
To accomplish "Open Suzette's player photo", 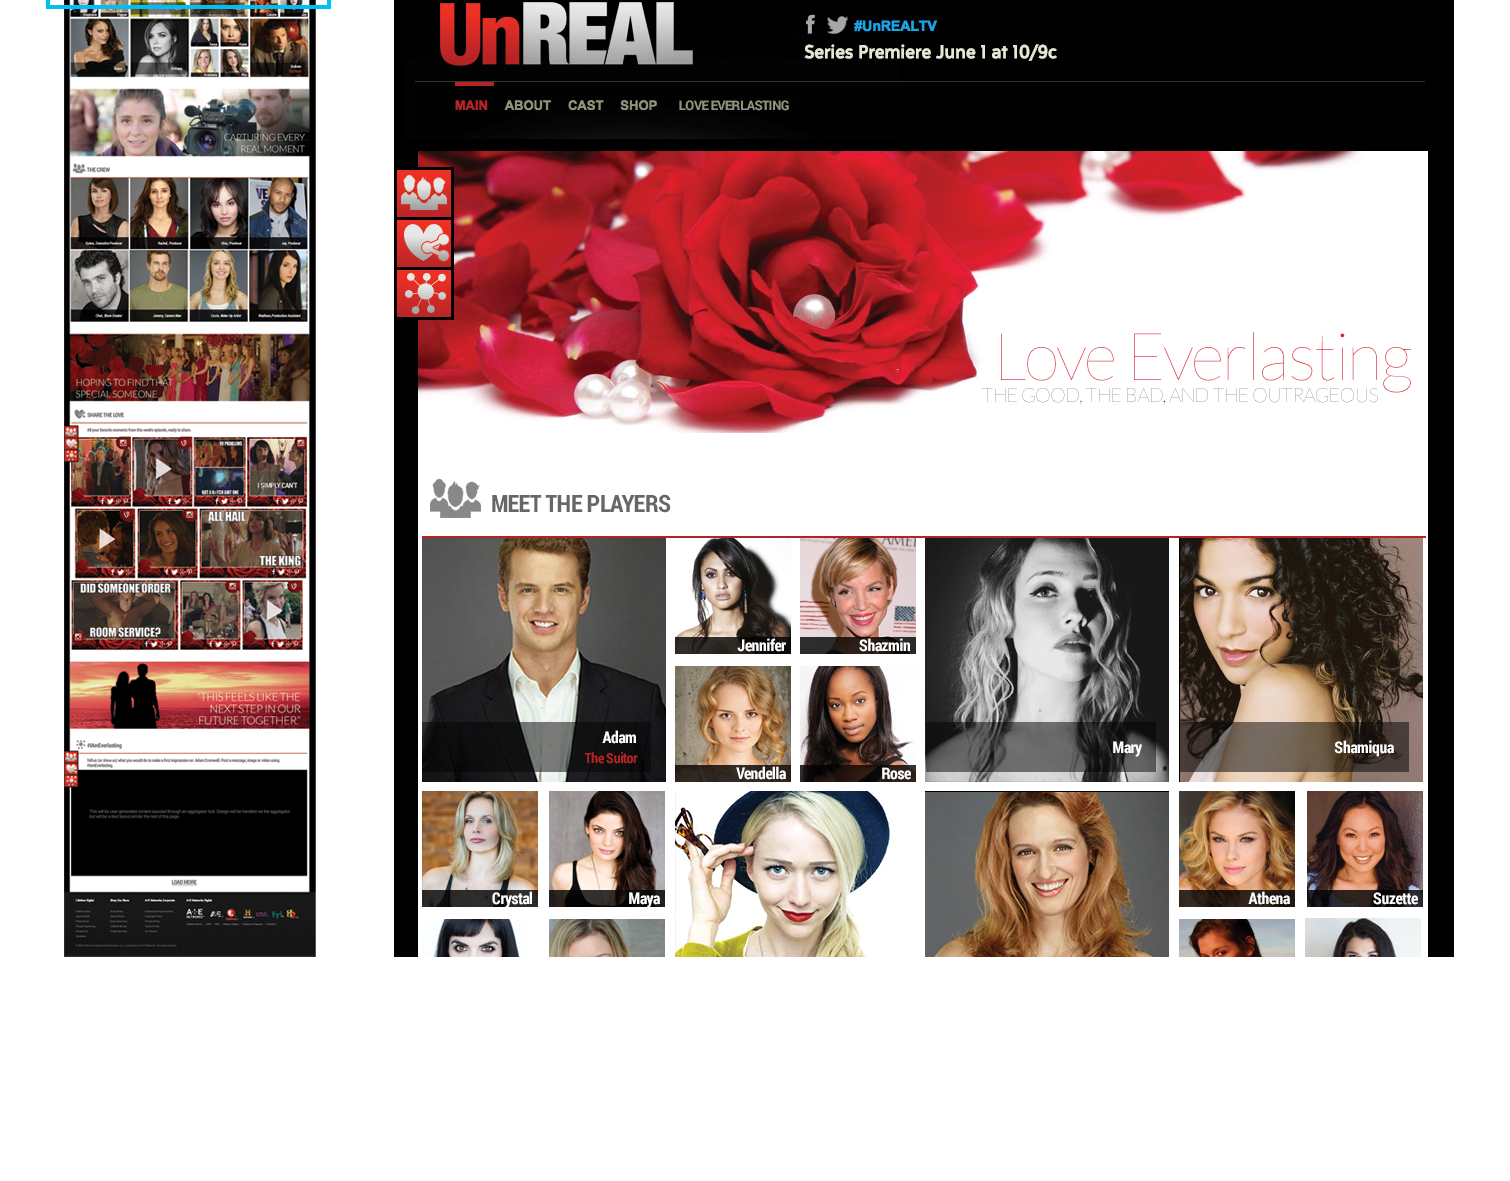I will 1365,849.
